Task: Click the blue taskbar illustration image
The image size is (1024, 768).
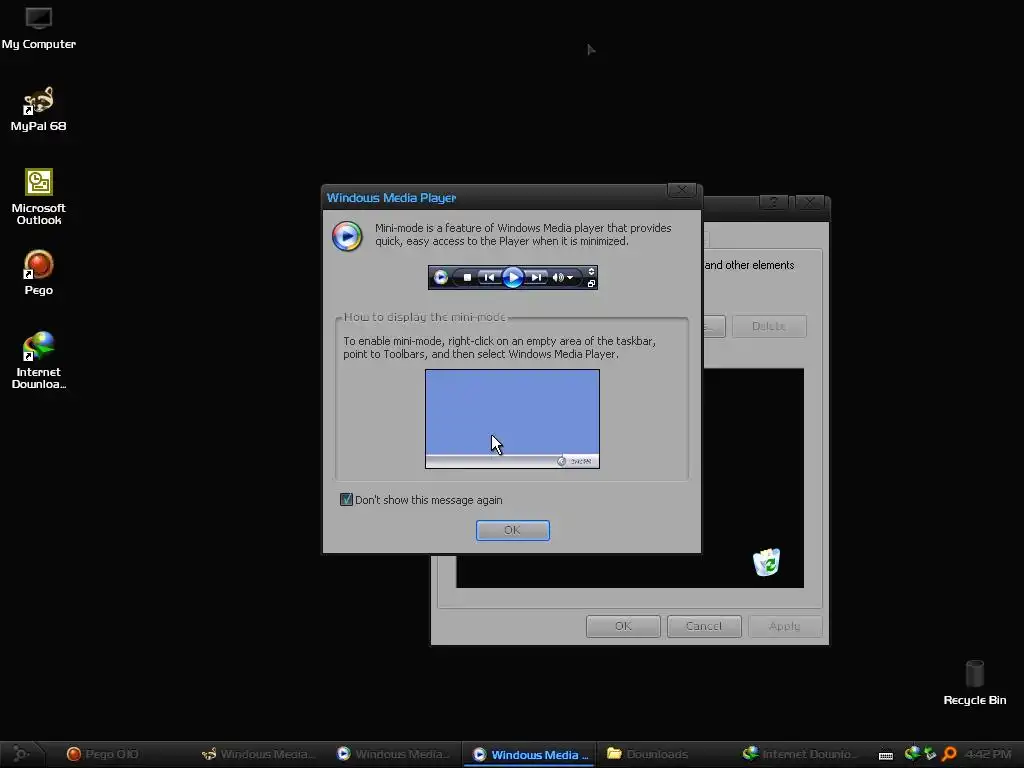Action: (x=512, y=419)
